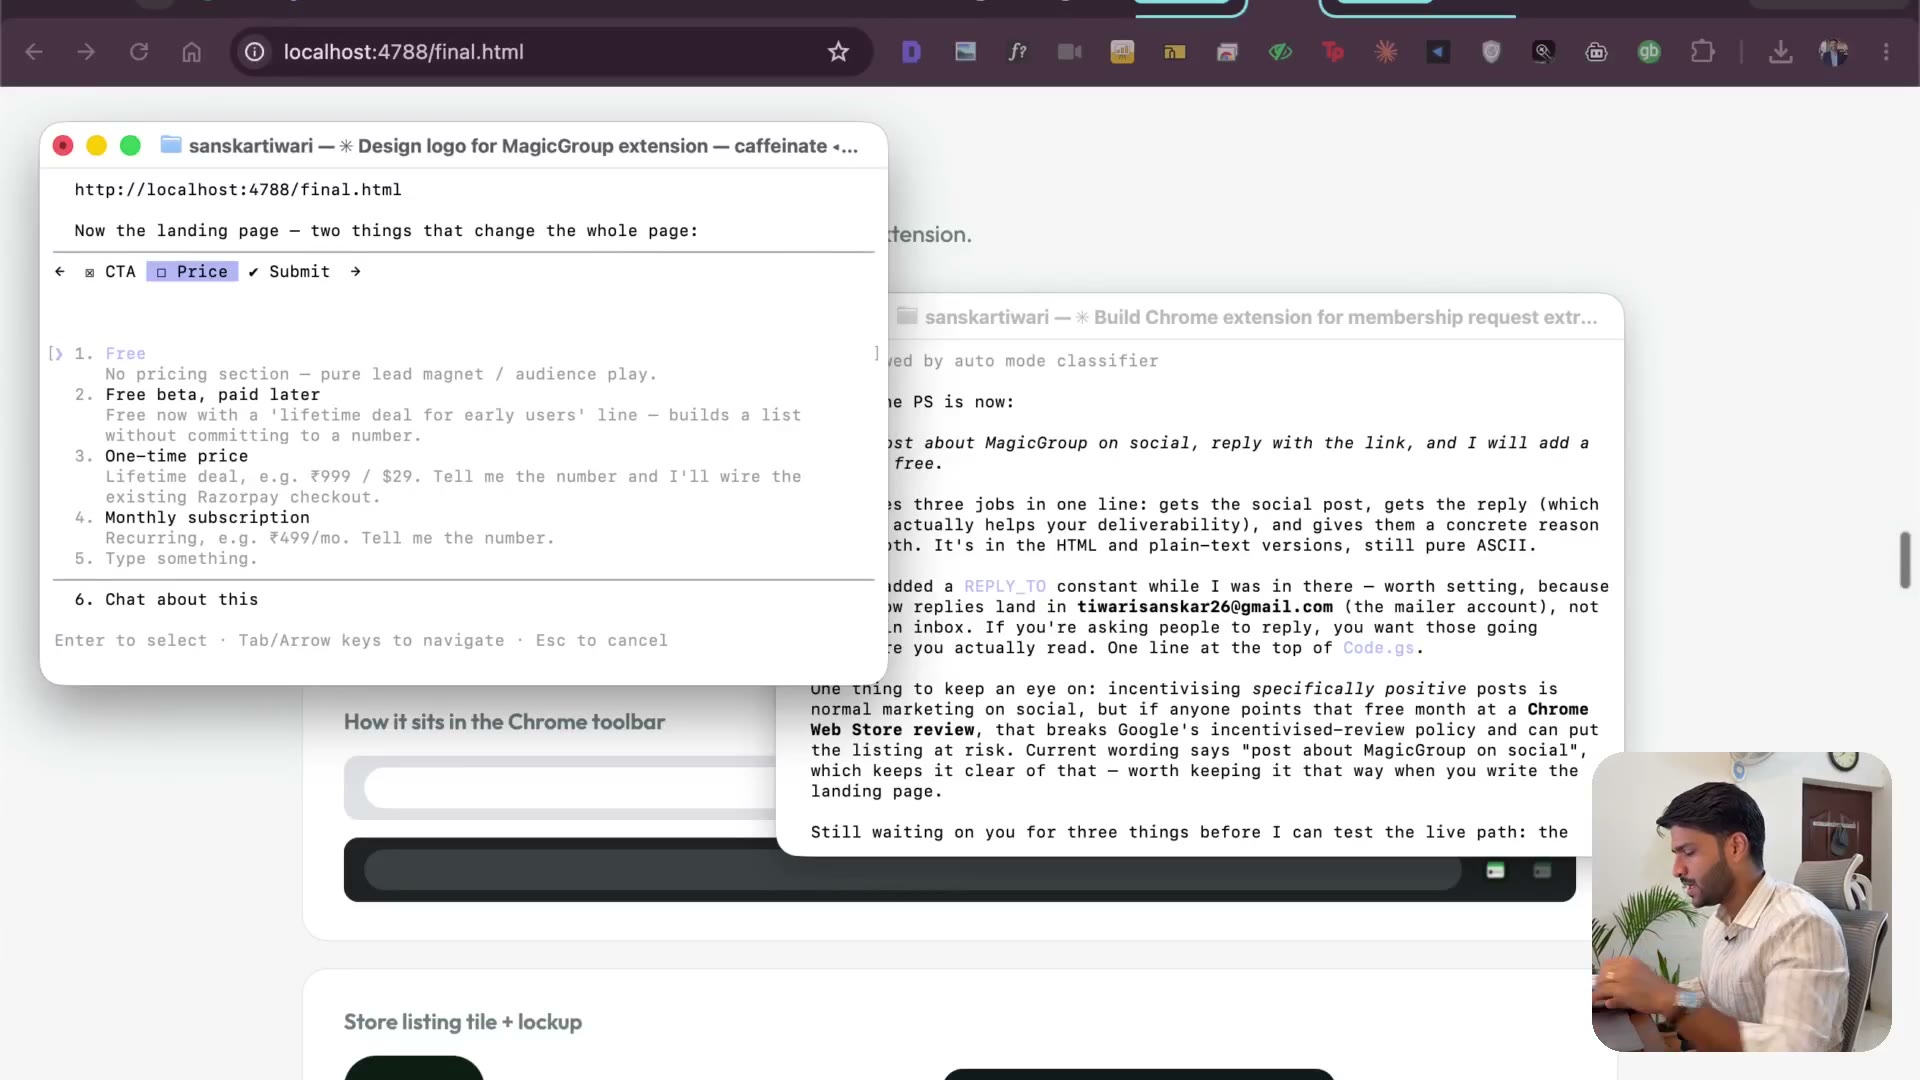Viewport: 1920px width, 1080px height.
Task: Click the heading 'How it sits in the Chrome toolbar'
Action: click(x=504, y=722)
